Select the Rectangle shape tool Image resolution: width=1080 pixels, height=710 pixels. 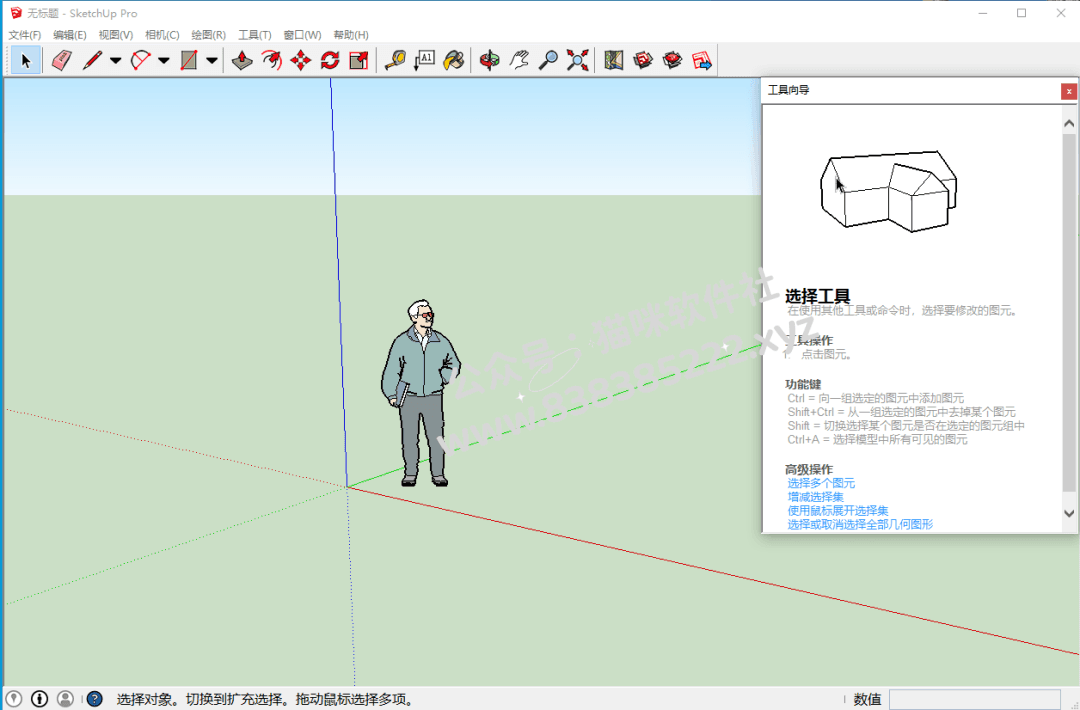pos(189,61)
